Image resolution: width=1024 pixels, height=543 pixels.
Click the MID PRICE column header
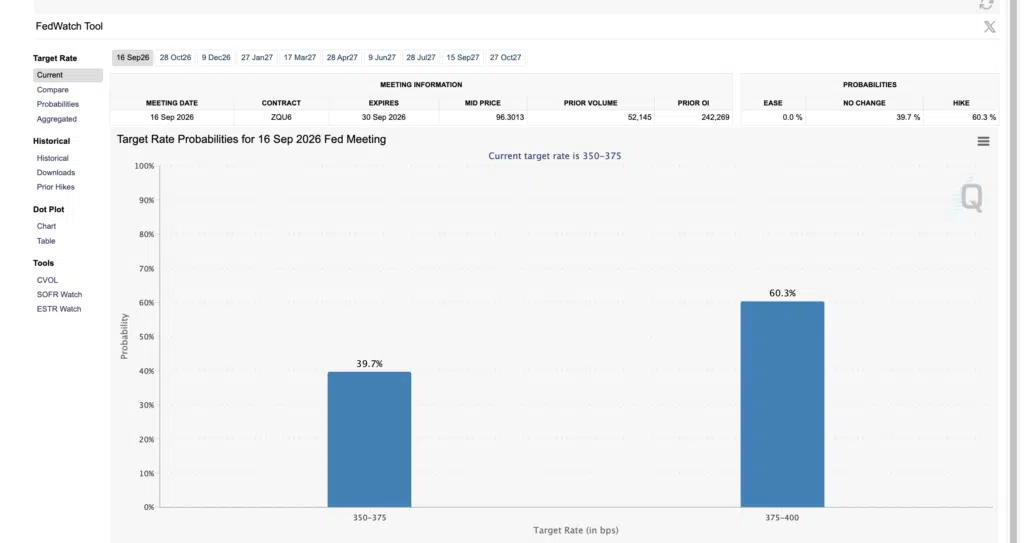click(x=483, y=103)
